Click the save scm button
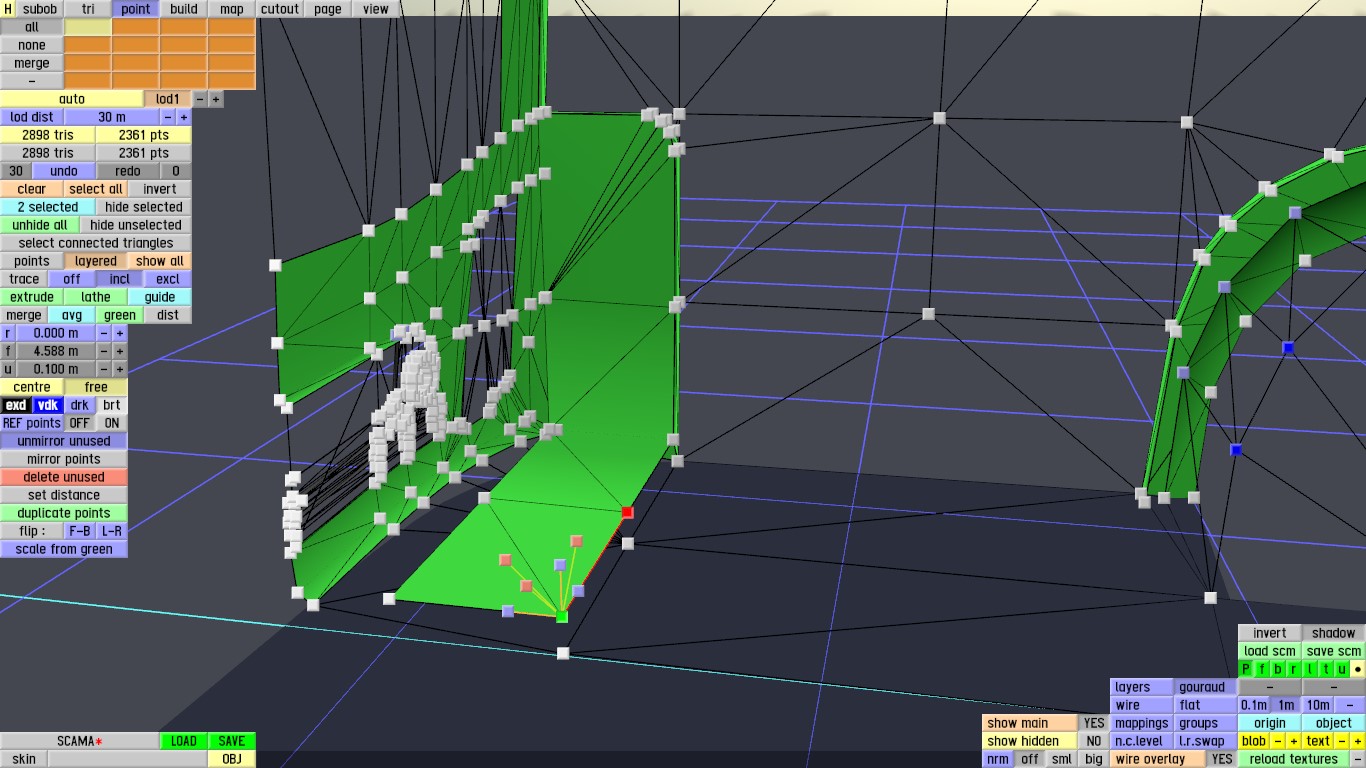This screenshot has height=768, width=1366. pos(1334,651)
